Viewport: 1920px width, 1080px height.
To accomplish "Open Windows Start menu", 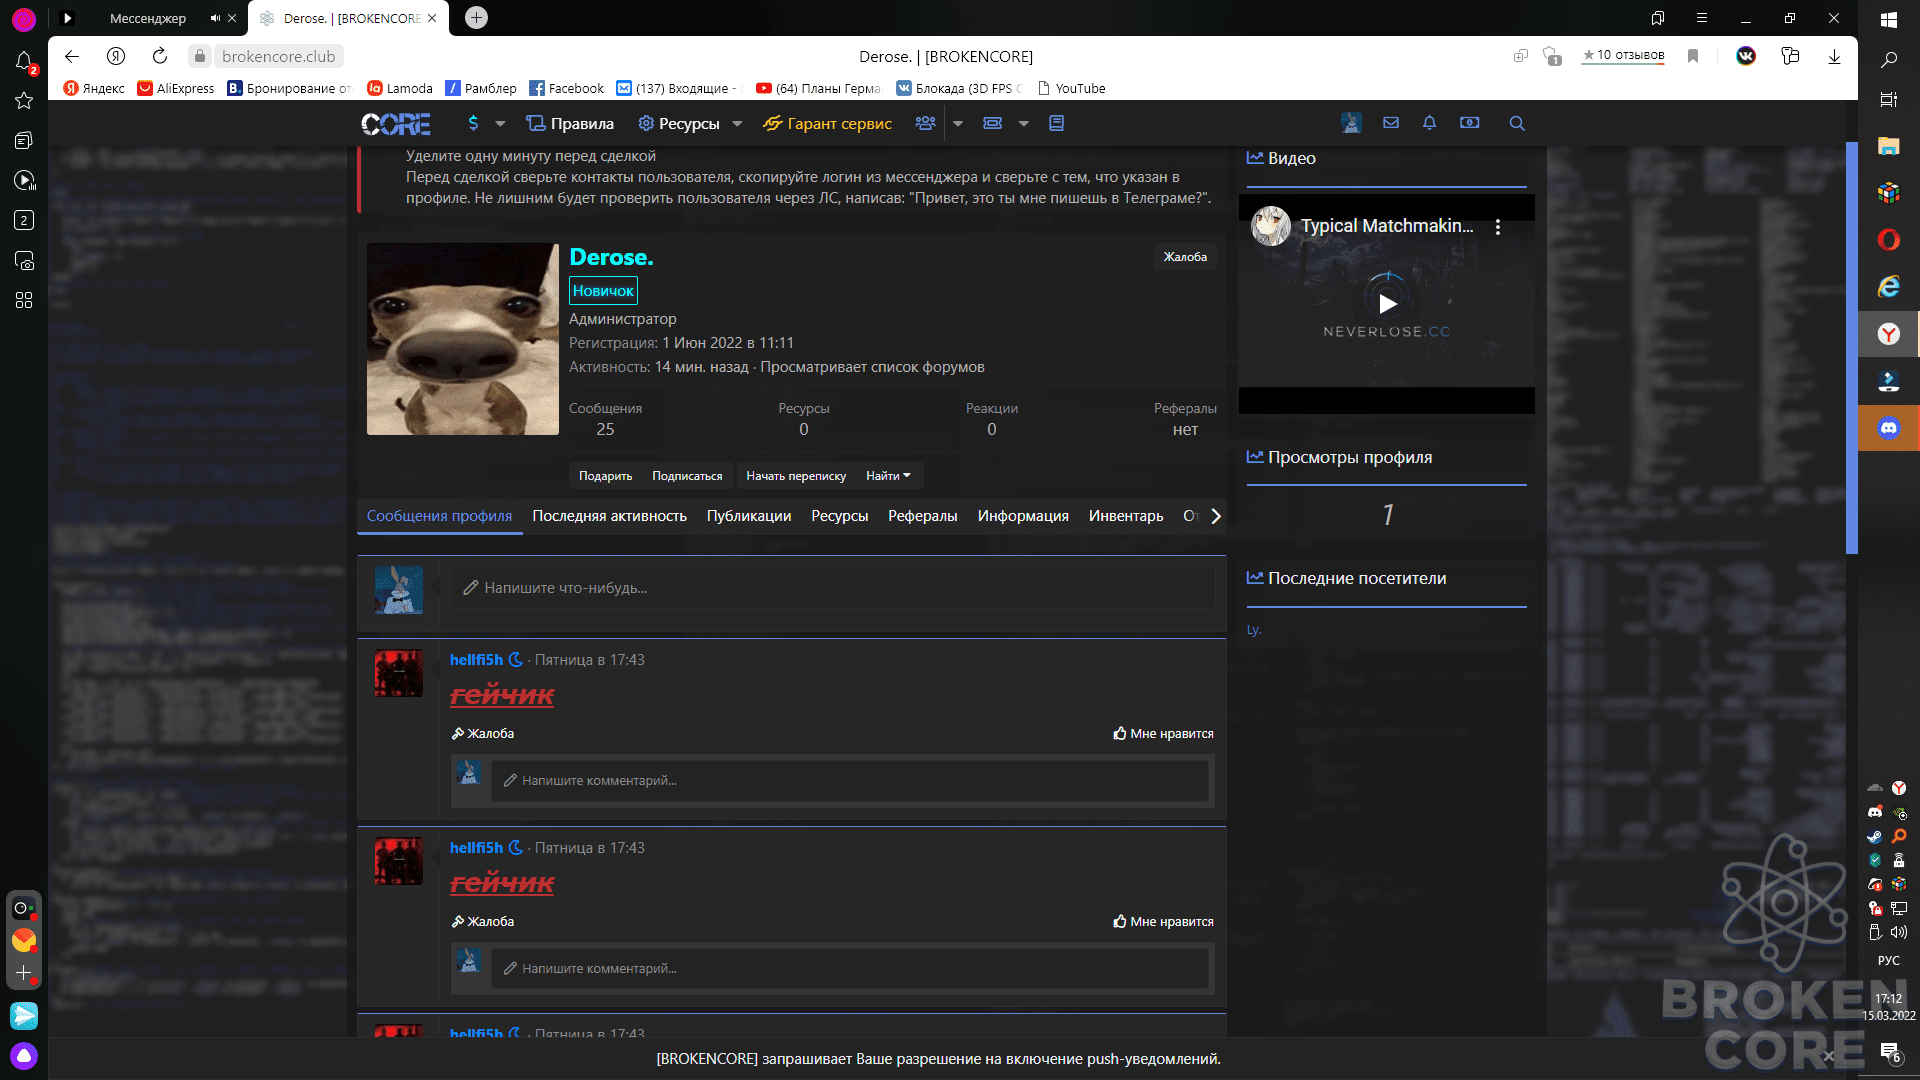I will click(1888, 20).
